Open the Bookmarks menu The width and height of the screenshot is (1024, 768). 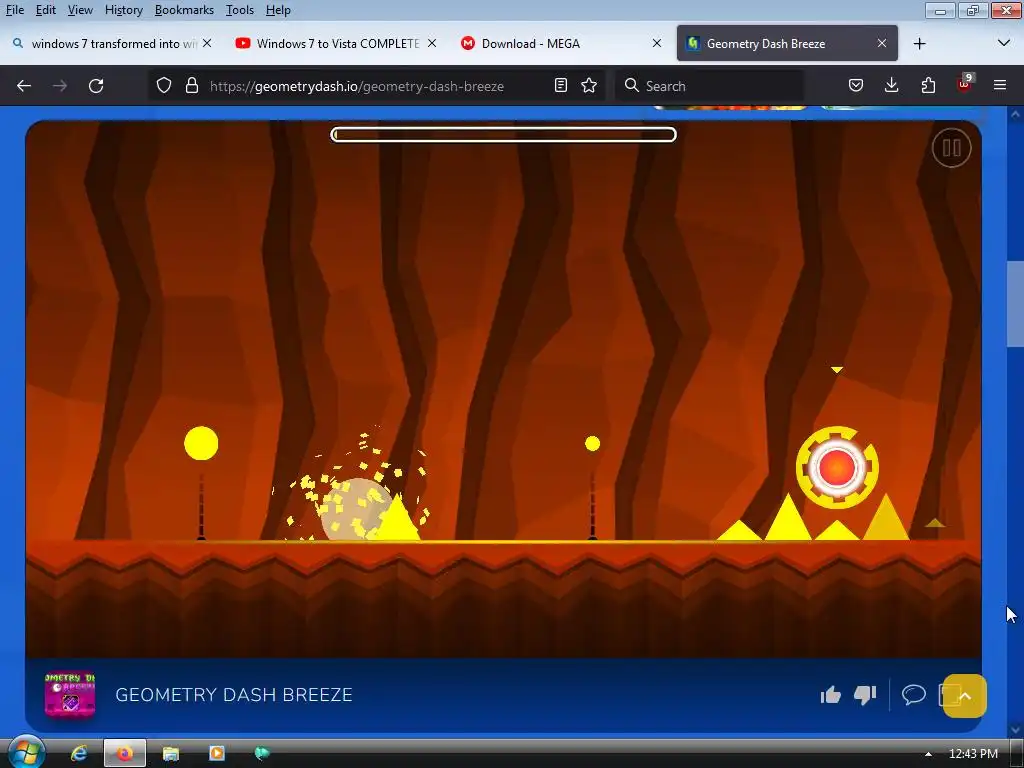coord(184,10)
